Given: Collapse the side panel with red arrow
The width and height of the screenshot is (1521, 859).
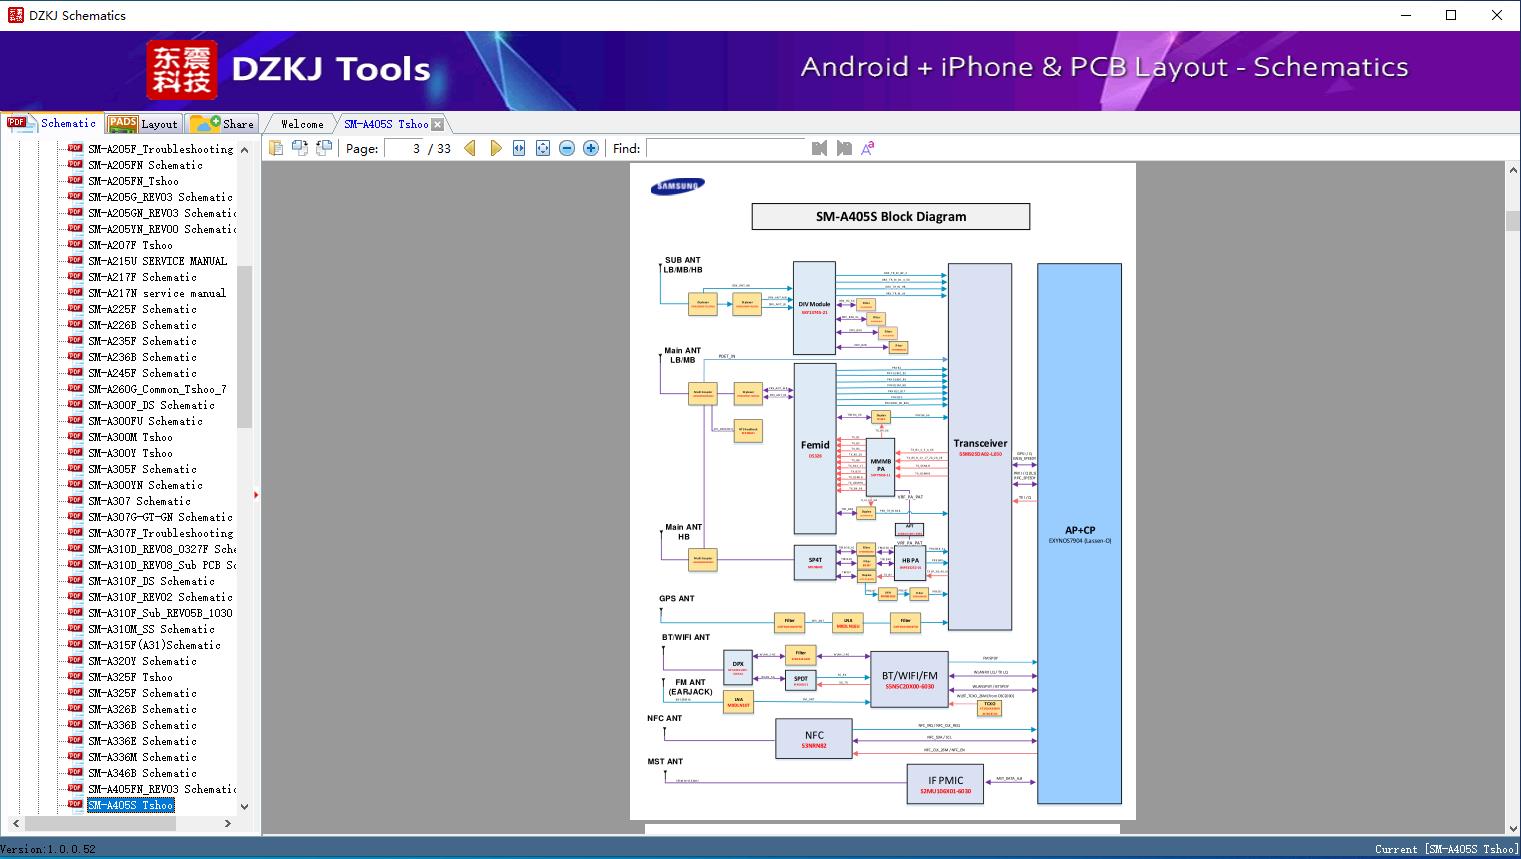Looking at the screenshot, I should (256, 495).
